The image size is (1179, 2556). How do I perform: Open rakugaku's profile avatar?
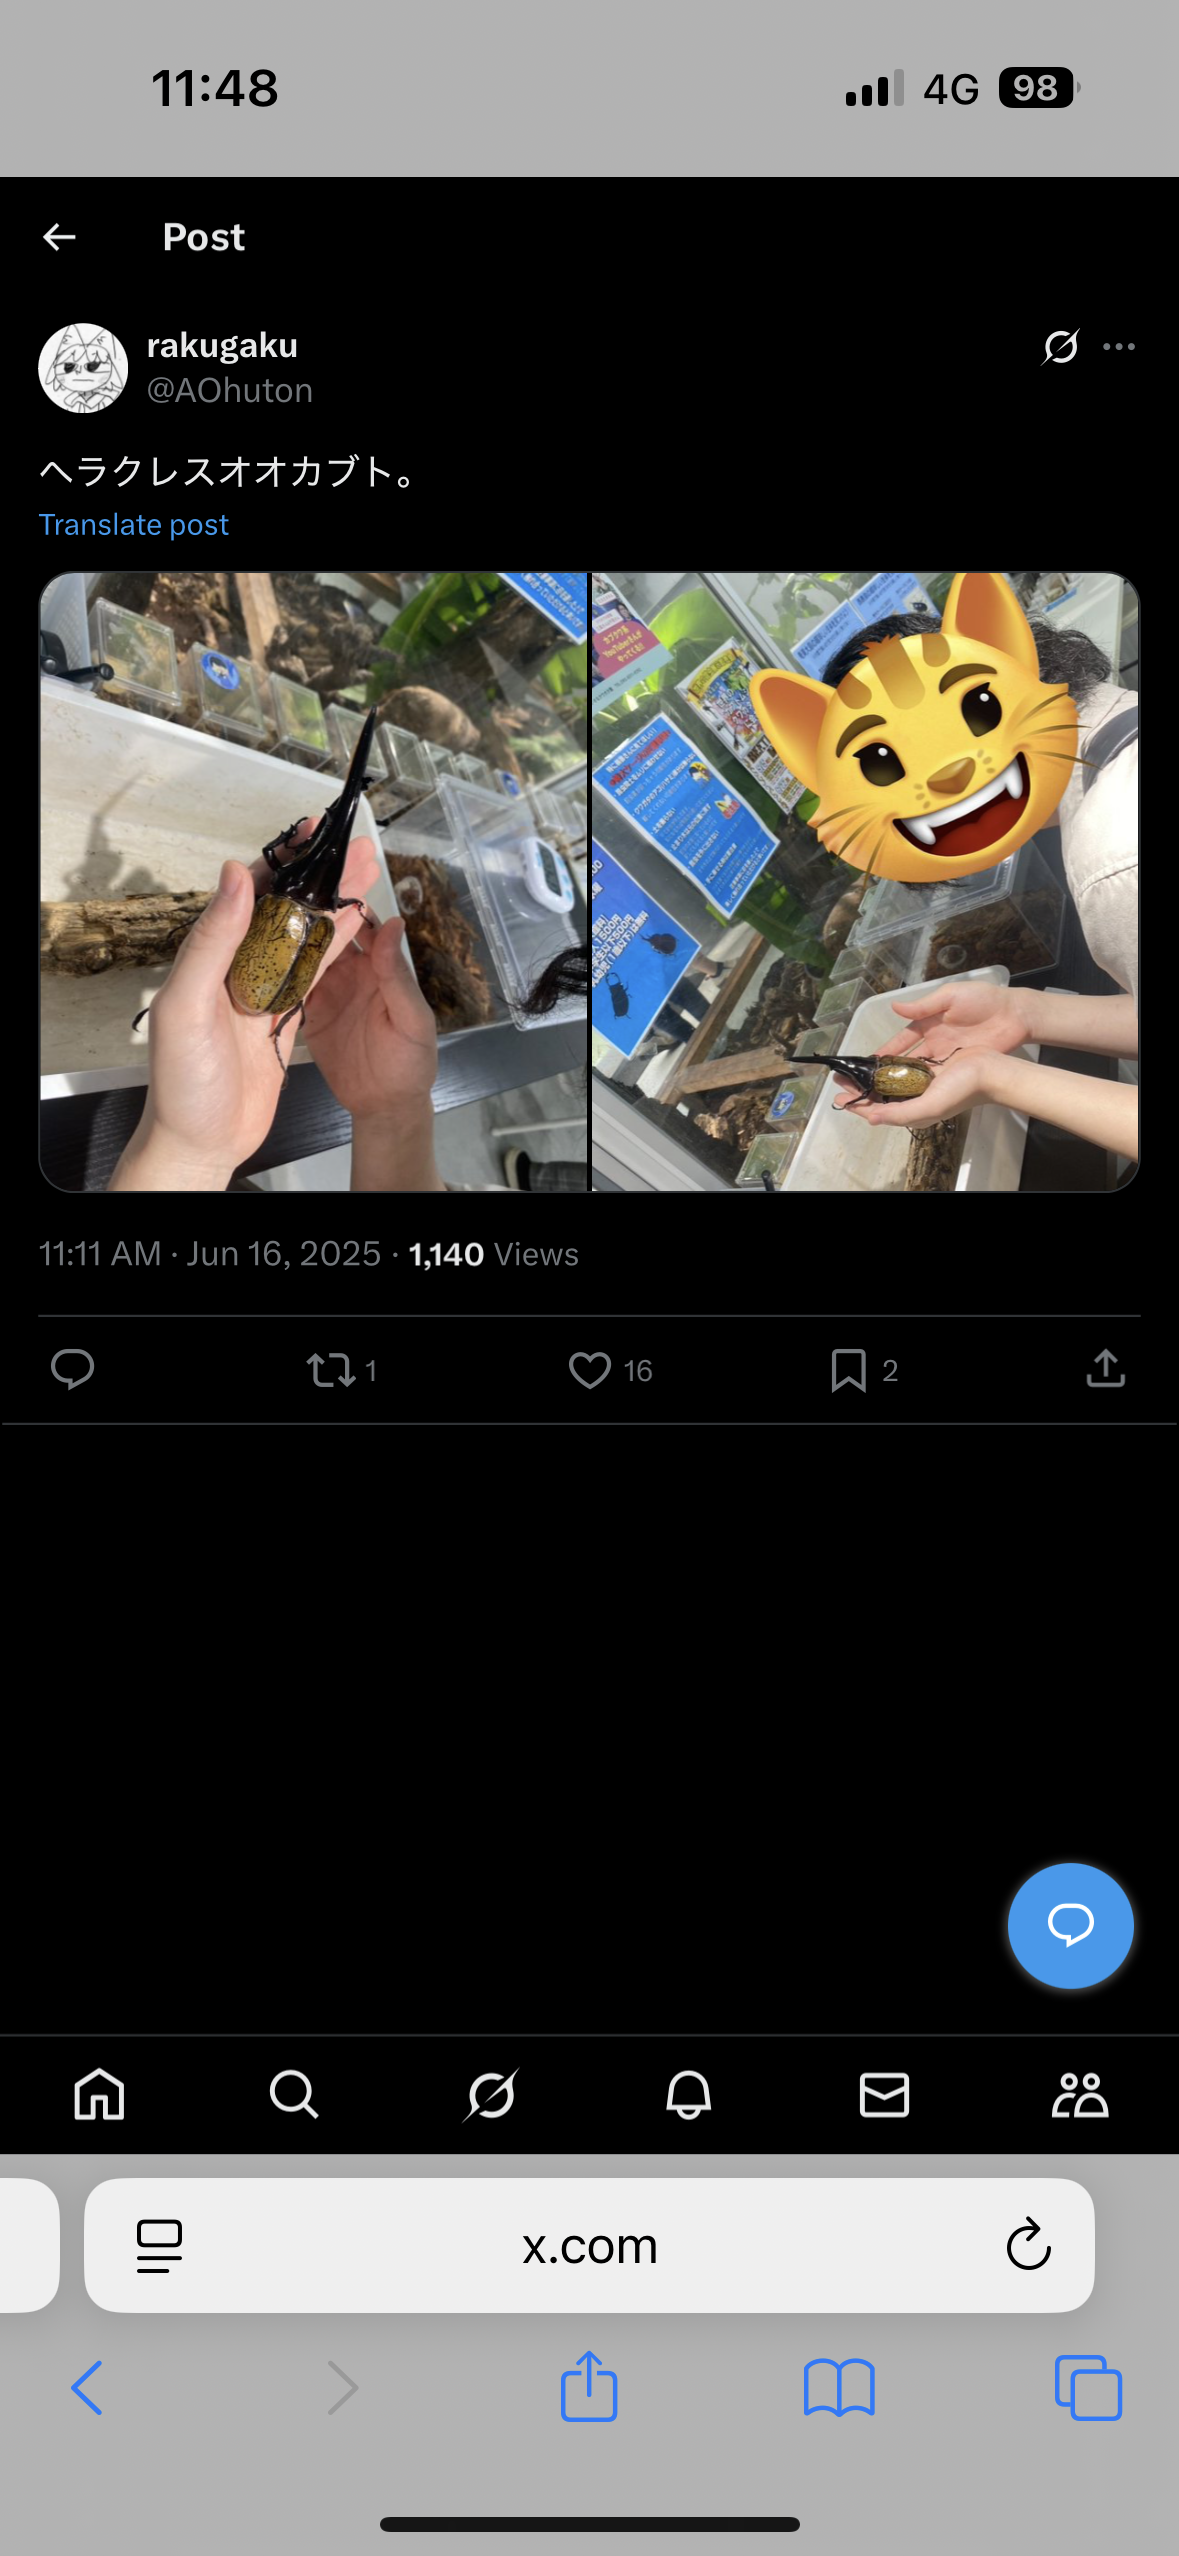tap(83, 368)
